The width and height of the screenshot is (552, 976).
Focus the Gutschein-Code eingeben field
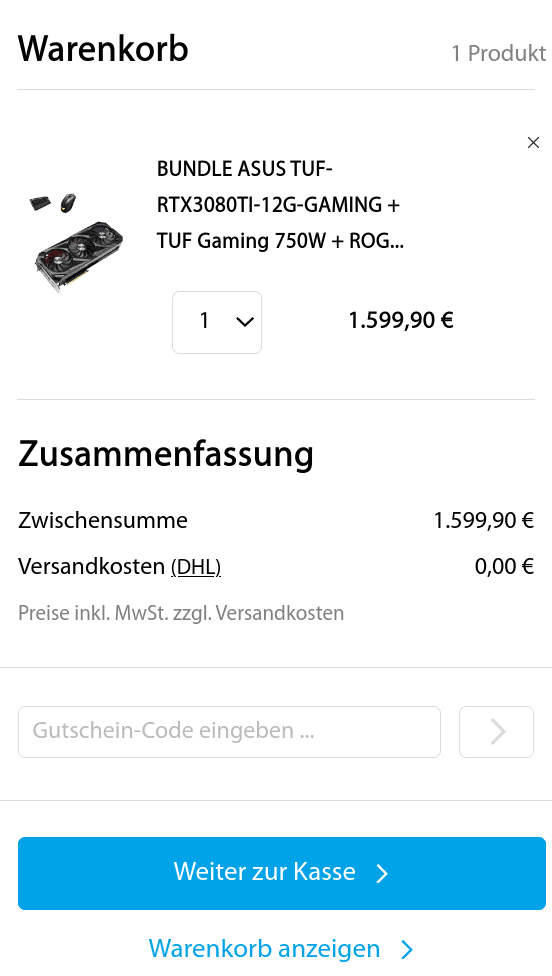pyautogui.click(x=229, y=731)
